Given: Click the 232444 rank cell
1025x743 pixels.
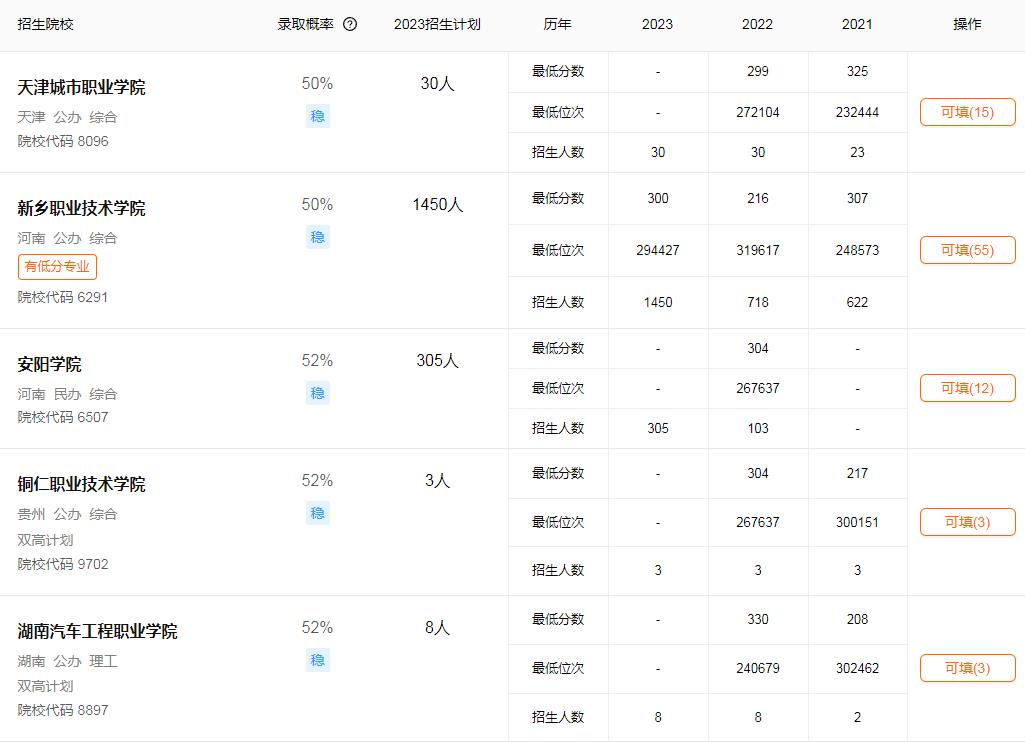Looking at the screenshot, I should (857, 112).
